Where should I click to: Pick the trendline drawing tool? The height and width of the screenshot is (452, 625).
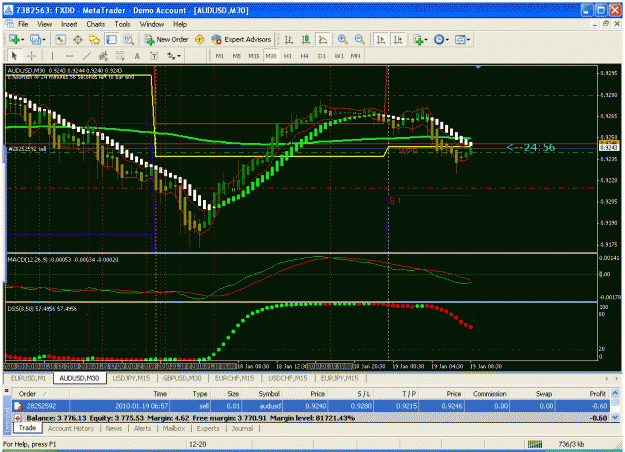coord(86,56)
